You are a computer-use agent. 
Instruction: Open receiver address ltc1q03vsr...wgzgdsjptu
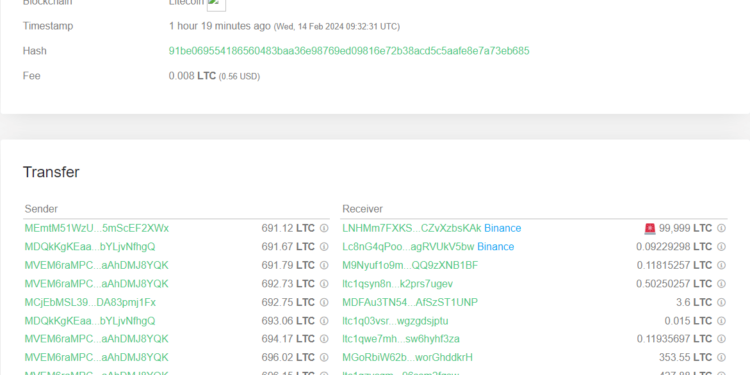[x=395, y=320]
